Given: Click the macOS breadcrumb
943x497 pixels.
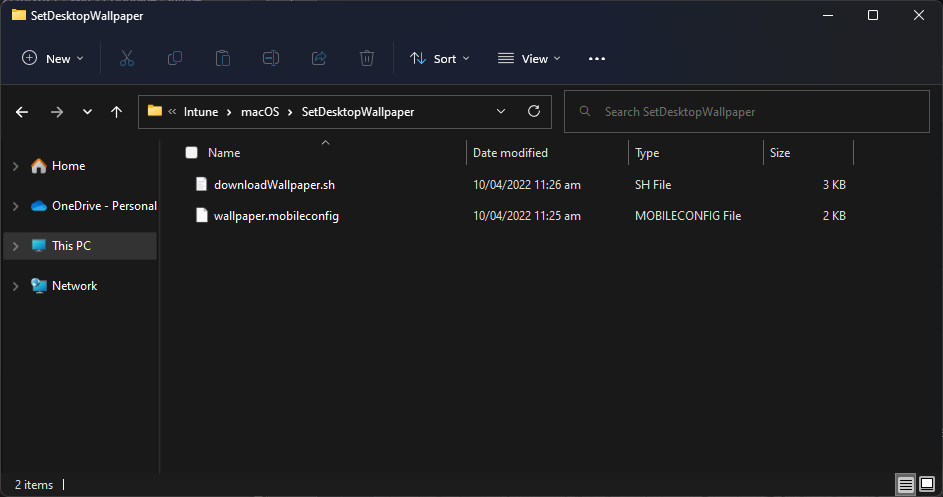Looking at the screenshot, I should 260,112.
